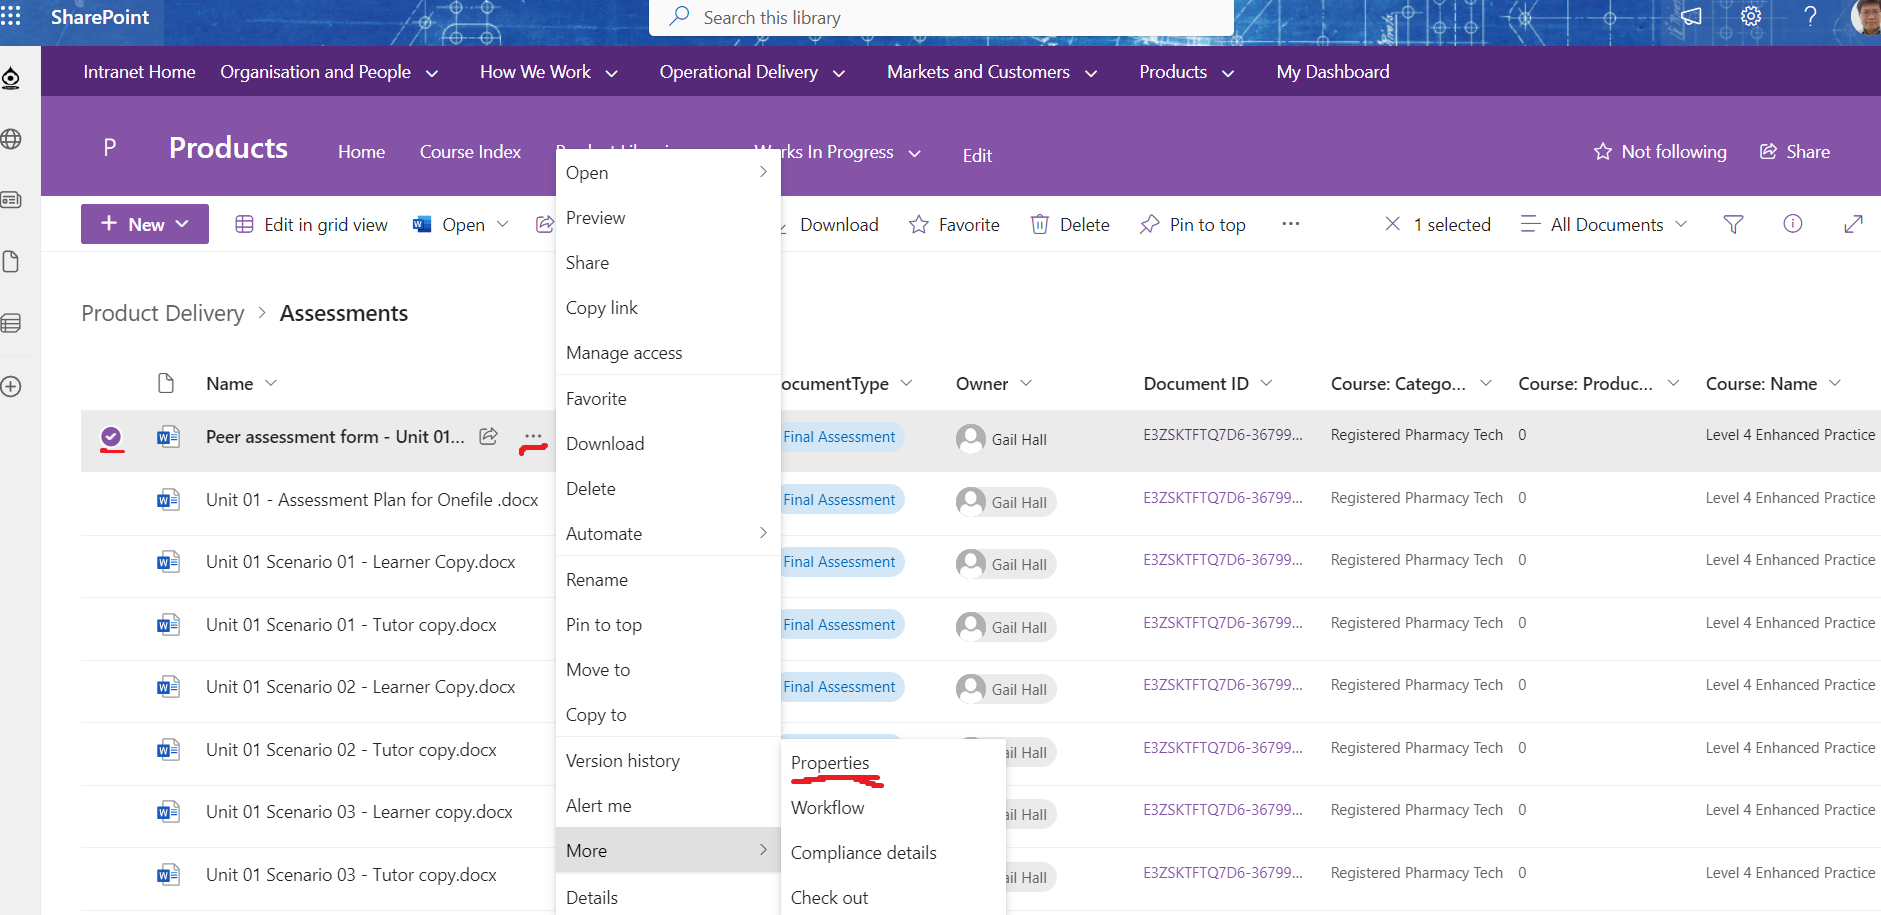This screenshot has height=915, width=1881.
Task: Open the SharePoint app launcher waffle icon
Action: 11,16
